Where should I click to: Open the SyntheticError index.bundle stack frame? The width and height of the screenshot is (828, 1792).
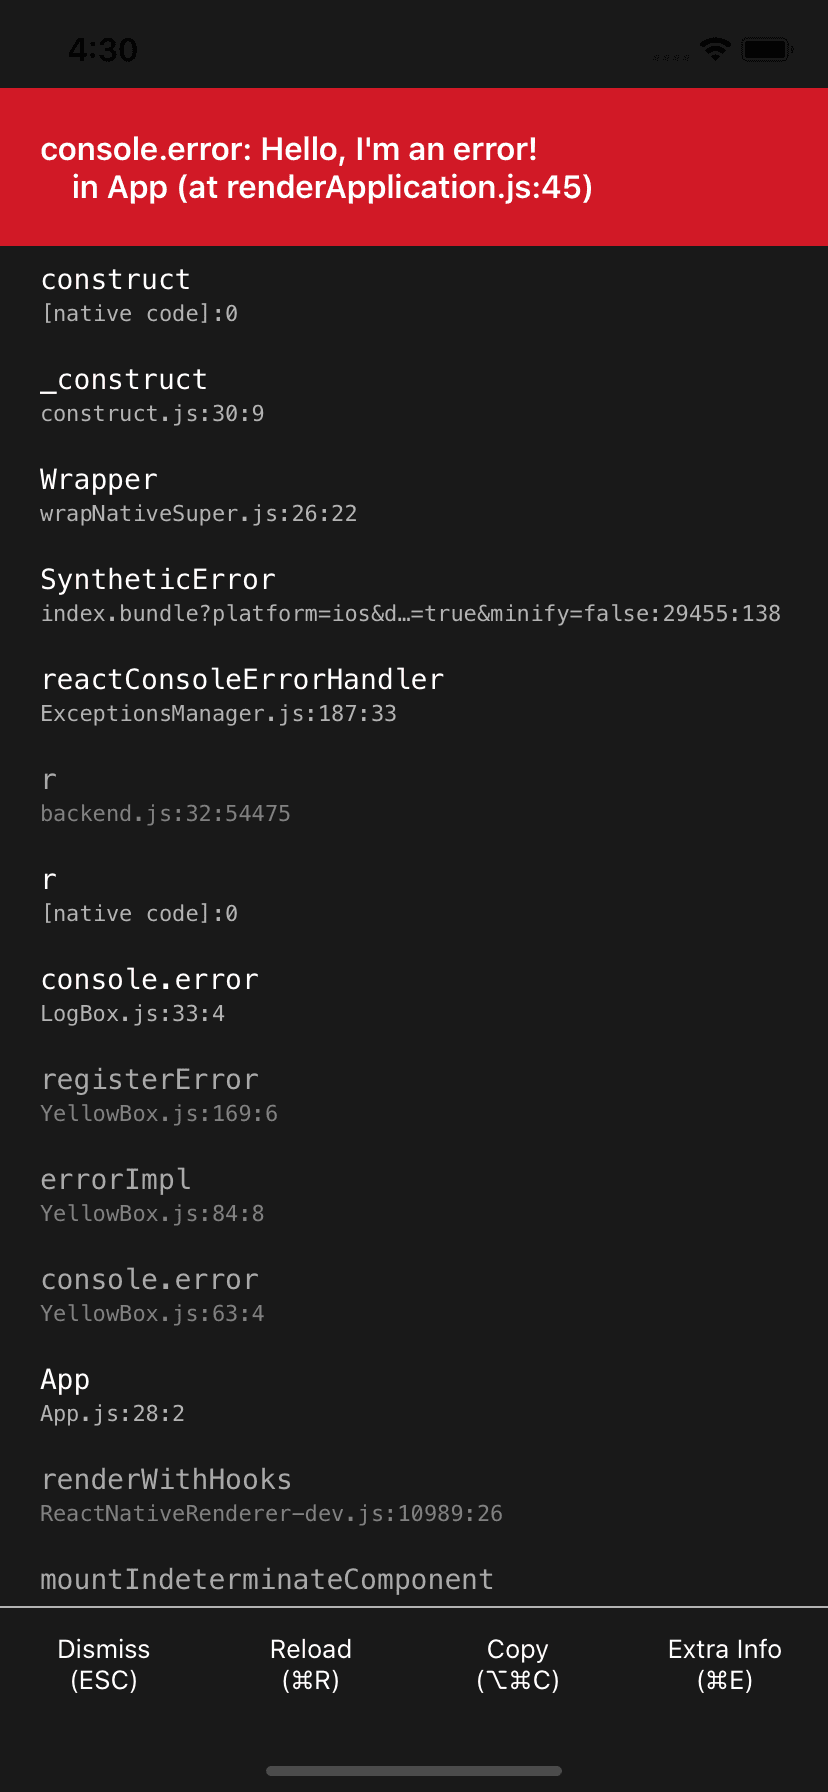click(414, 596)
